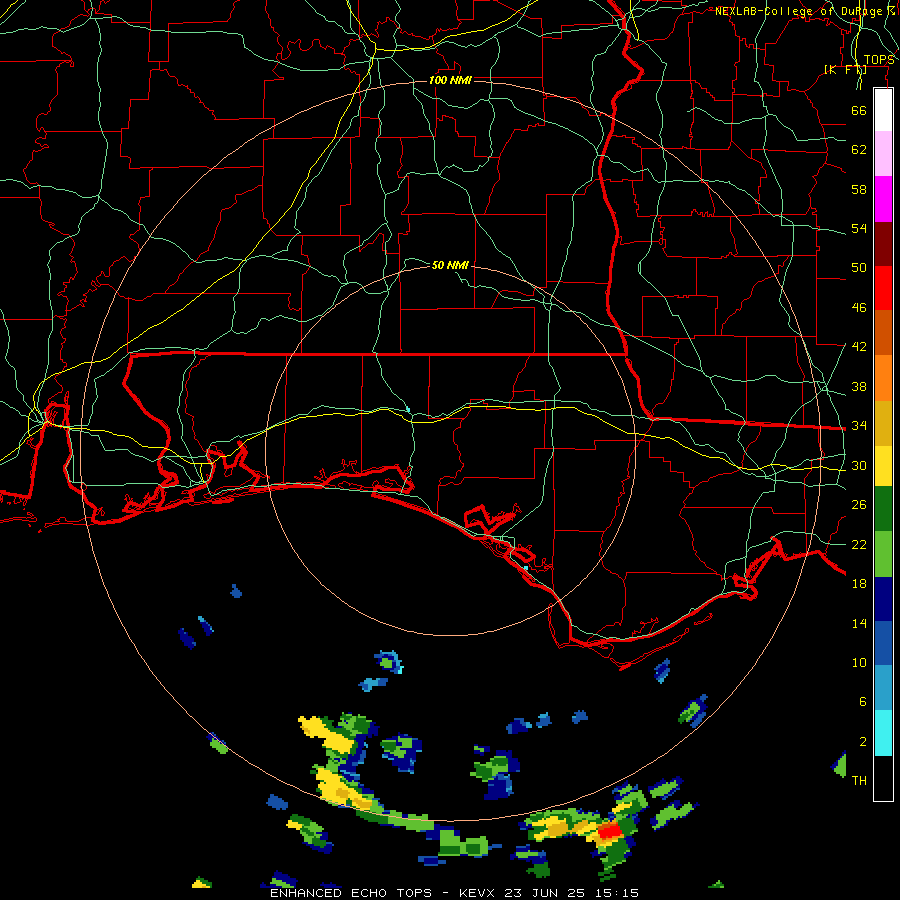
Task: Click the "30" legend value
Action: pyautogui.click(x=859, y=465)
